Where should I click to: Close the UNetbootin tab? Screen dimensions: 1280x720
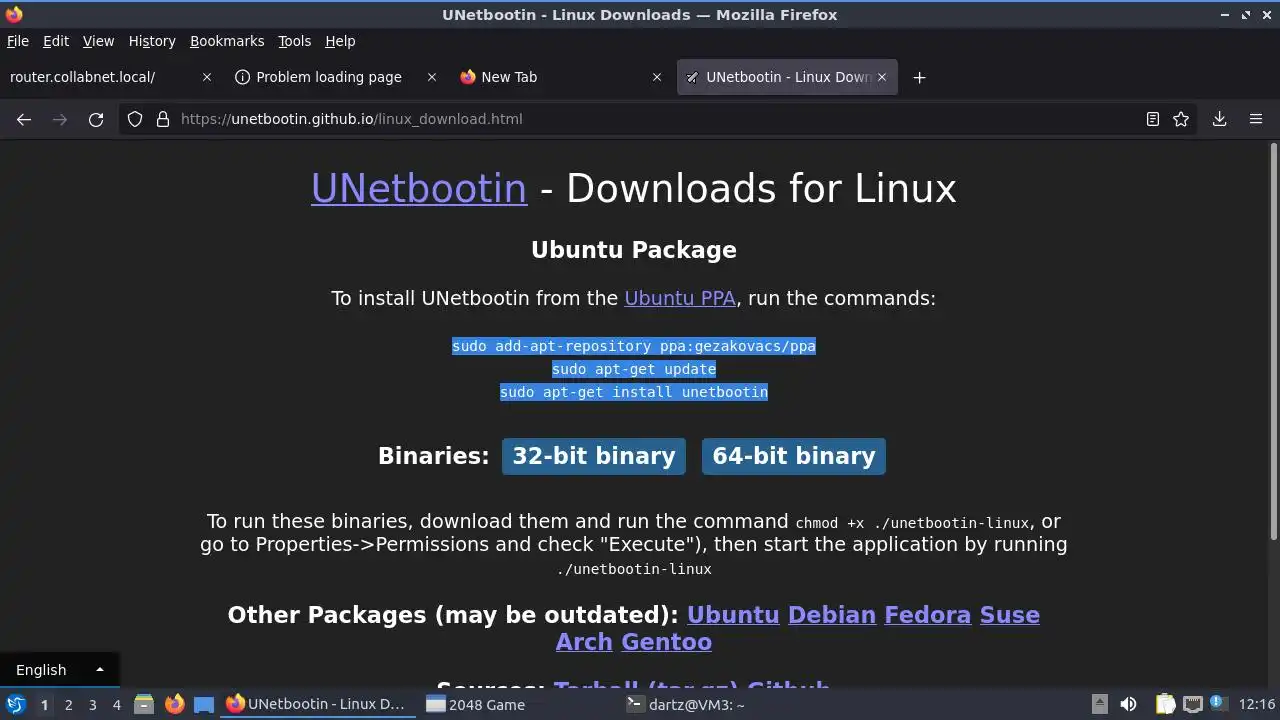coord(882,77)
